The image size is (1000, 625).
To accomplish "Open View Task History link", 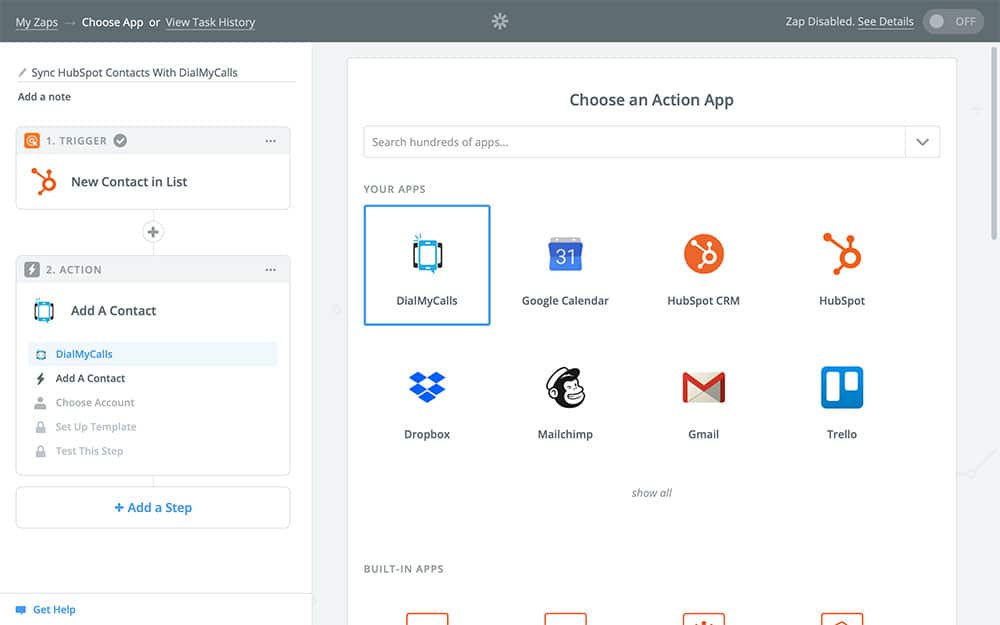I will (210, 22).
